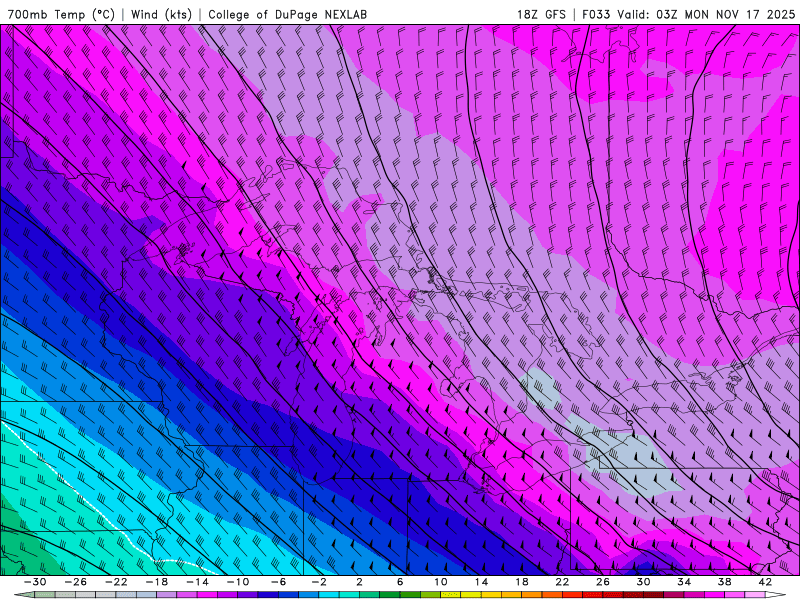Click the Valid: 03Z MON NOV 17 2025 text
Screen dimensions: 800x600
tap(706, 15)
